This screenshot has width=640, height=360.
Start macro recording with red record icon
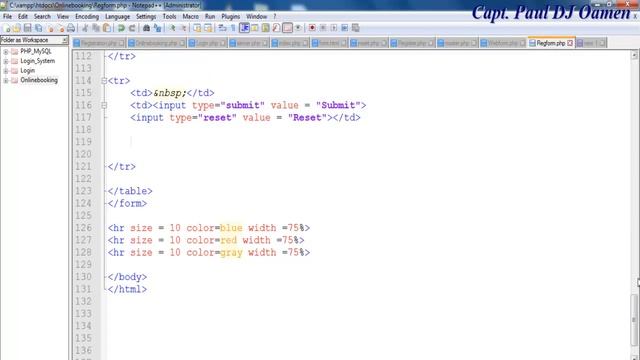coord(312,28)
